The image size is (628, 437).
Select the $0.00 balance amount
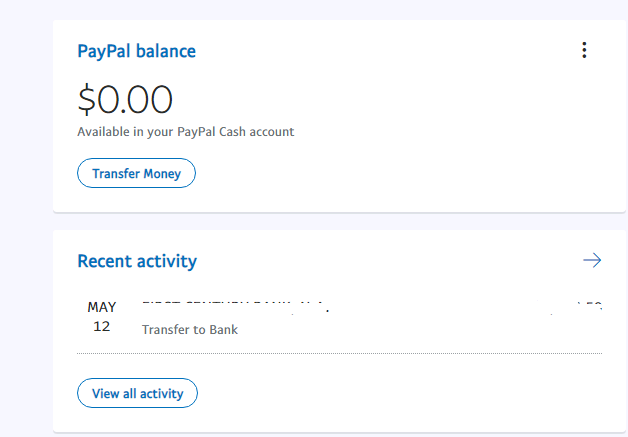tap(125, 99)
